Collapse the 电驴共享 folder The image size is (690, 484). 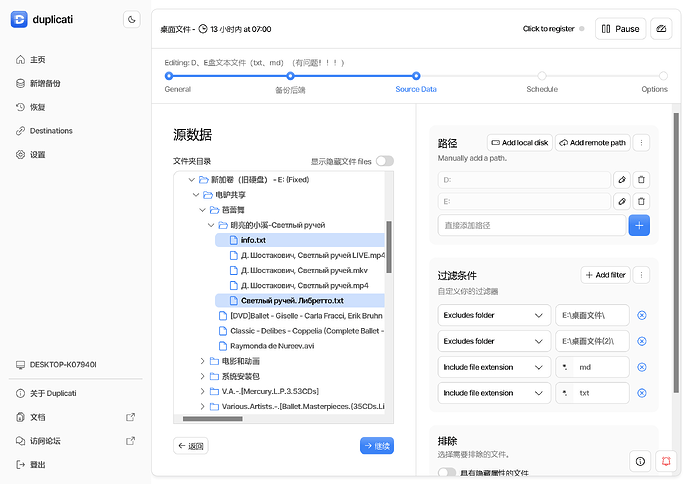tap(196, 194)
